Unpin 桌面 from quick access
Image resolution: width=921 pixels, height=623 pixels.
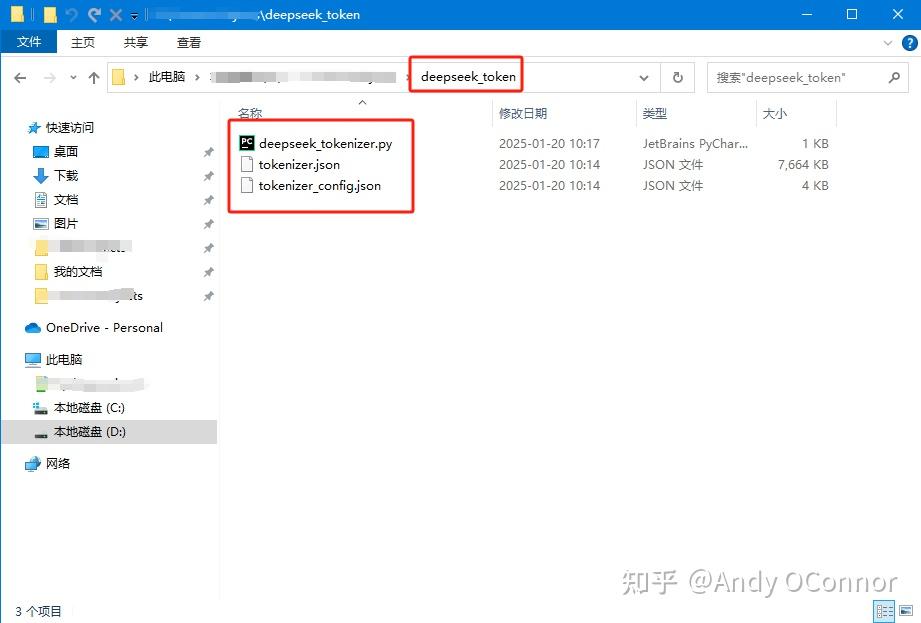tap(207, 152)
